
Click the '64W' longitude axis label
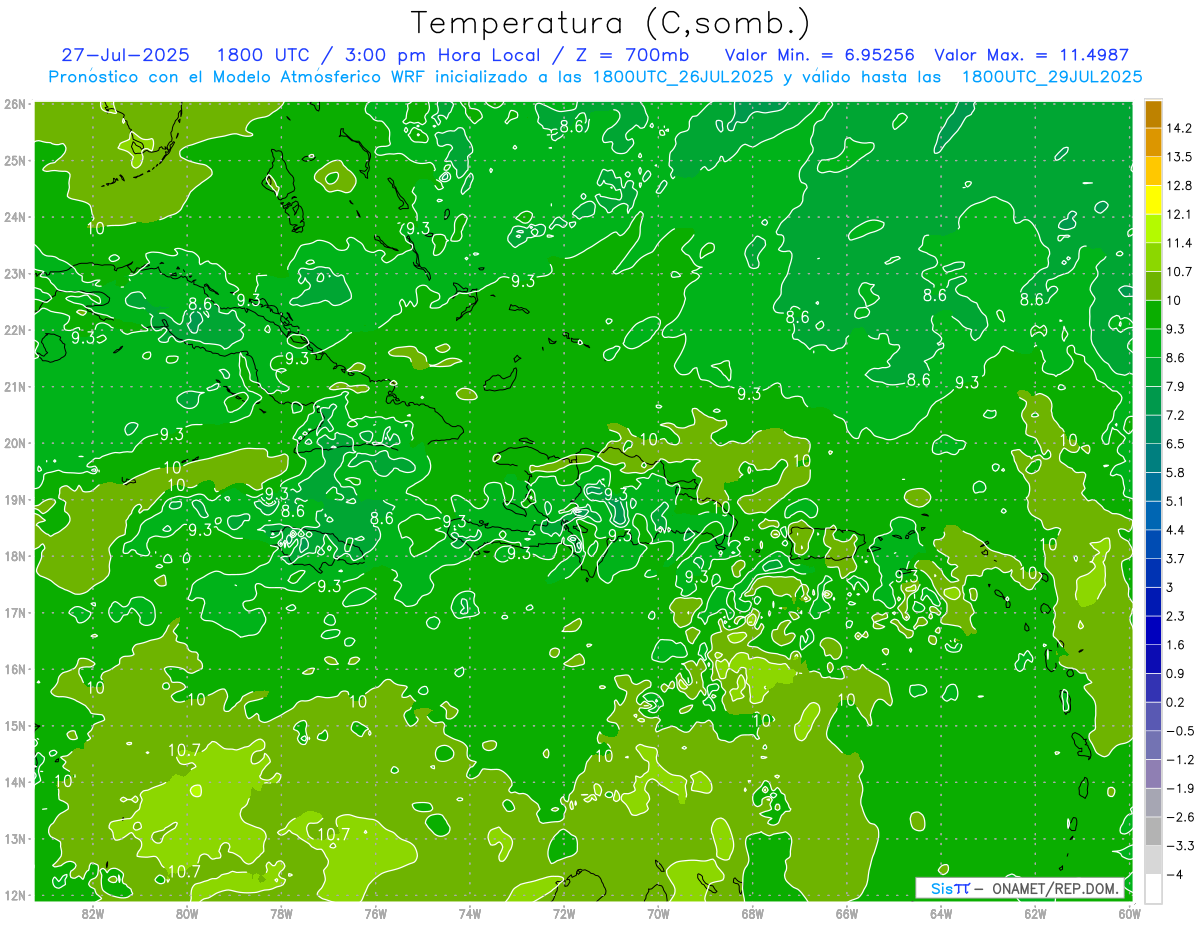[941, 912]
